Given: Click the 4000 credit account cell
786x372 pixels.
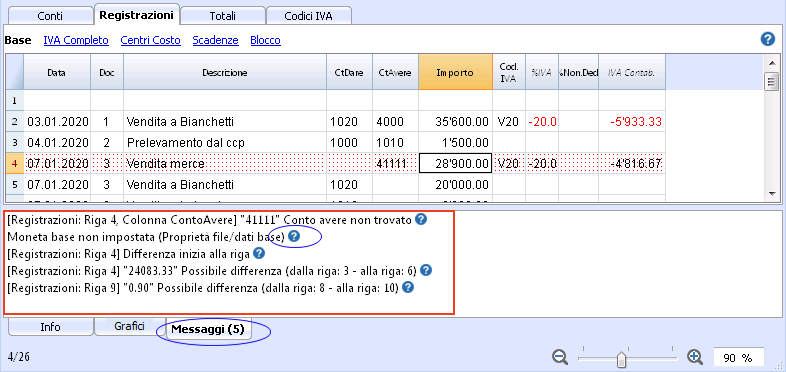Looking at the screenshot, I should [395, 121].
